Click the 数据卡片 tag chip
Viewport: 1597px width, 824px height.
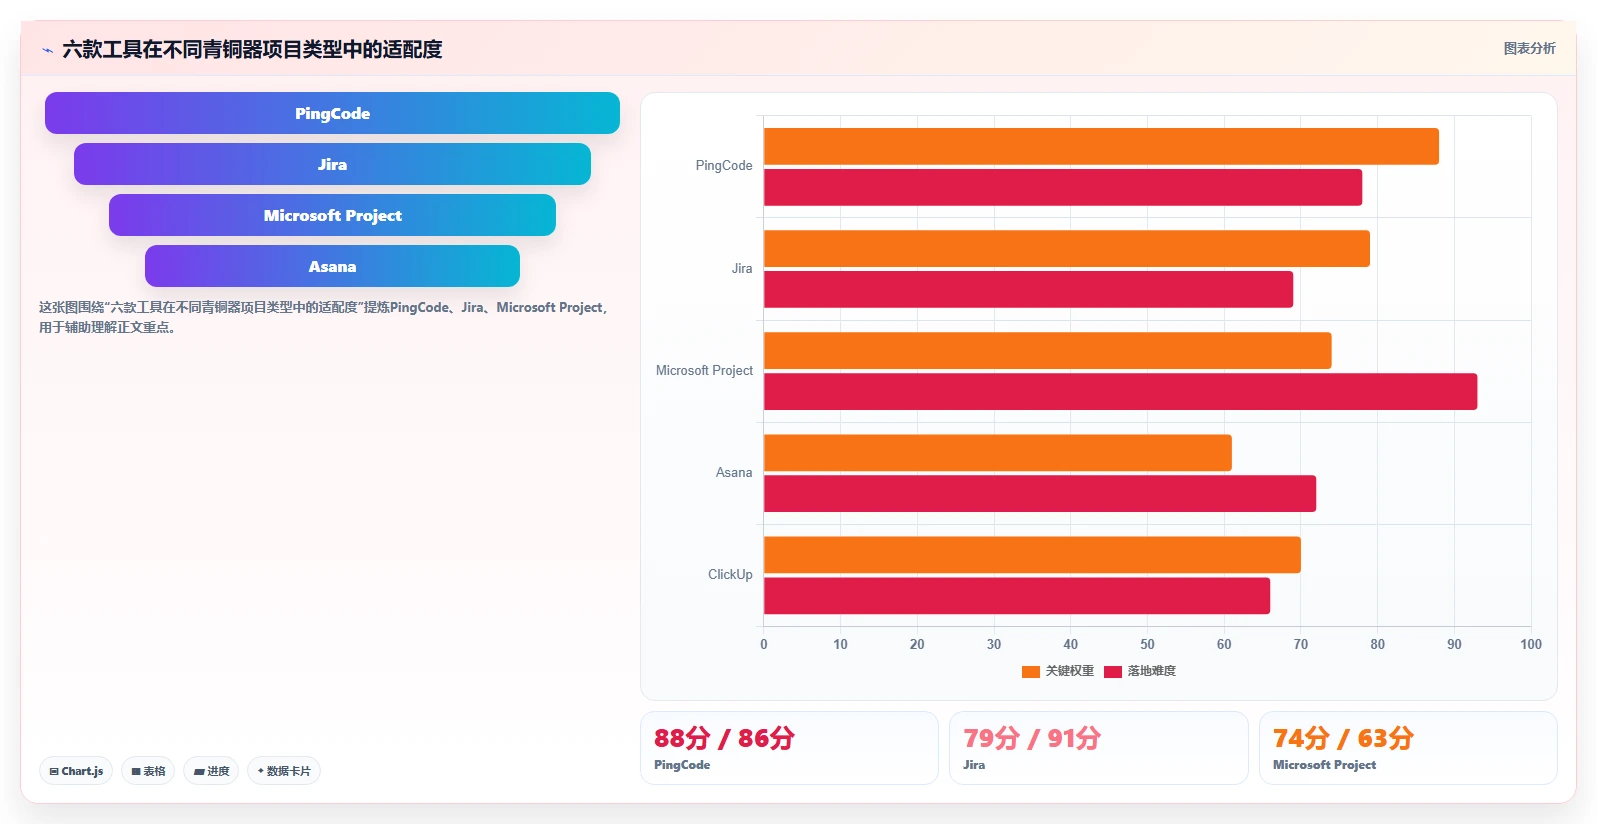pos(284,771)
